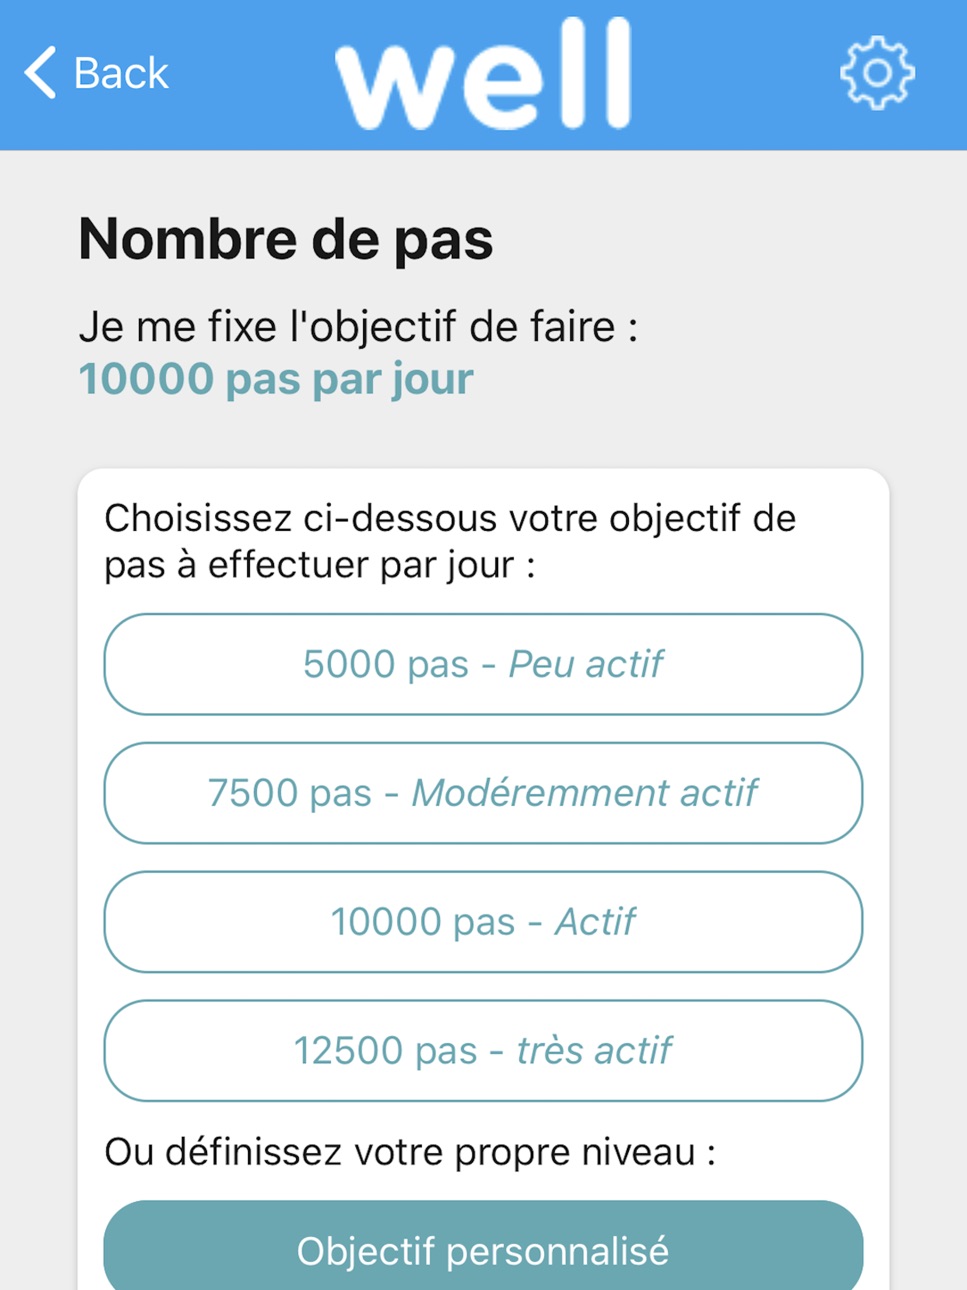Click the italic Modérément actif label
This screenshot has width=967, height=1290.
[x=585, y=793]
